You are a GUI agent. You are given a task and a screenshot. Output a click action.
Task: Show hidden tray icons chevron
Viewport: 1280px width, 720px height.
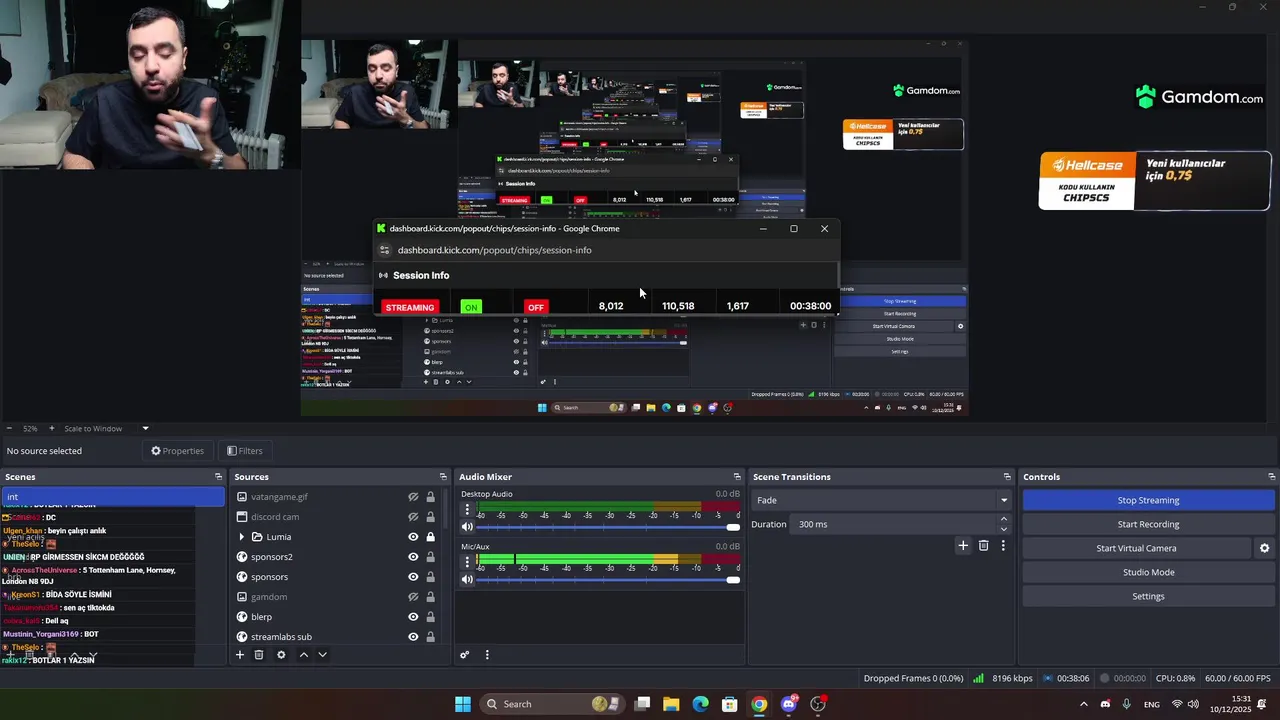point(1083,704)
